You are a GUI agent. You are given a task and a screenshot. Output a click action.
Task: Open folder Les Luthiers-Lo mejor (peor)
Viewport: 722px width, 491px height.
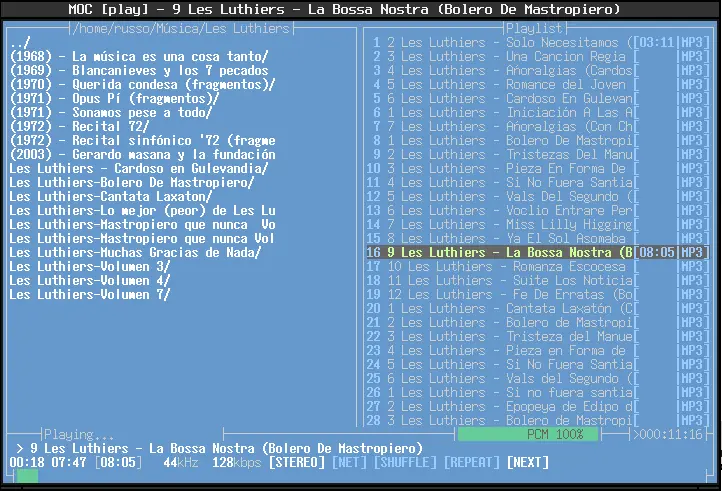coord(142,210)
